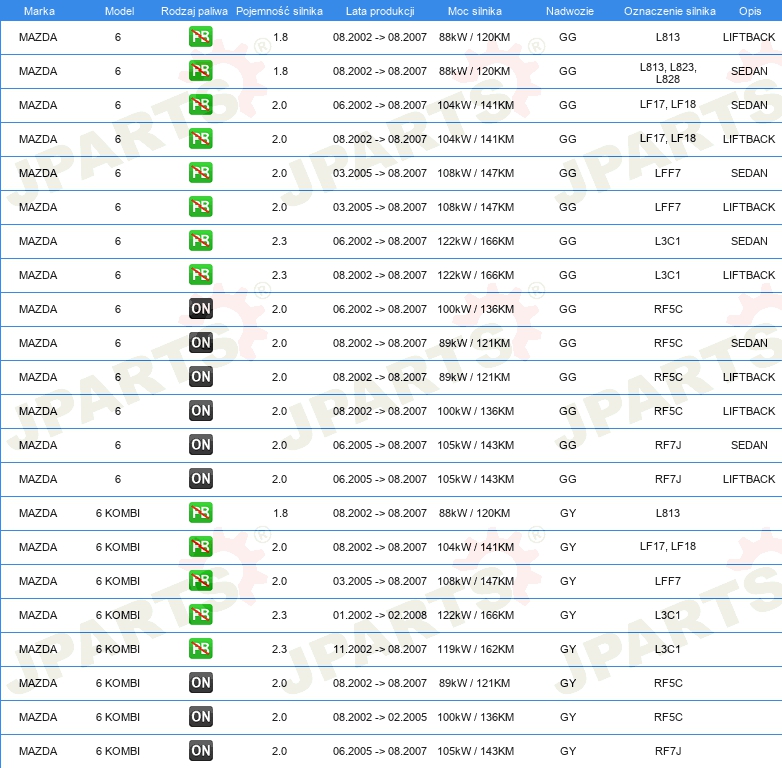Click diesel ON icon in RF7J Liftback row
Screen dimensions: 782x768
pos(200,479)
